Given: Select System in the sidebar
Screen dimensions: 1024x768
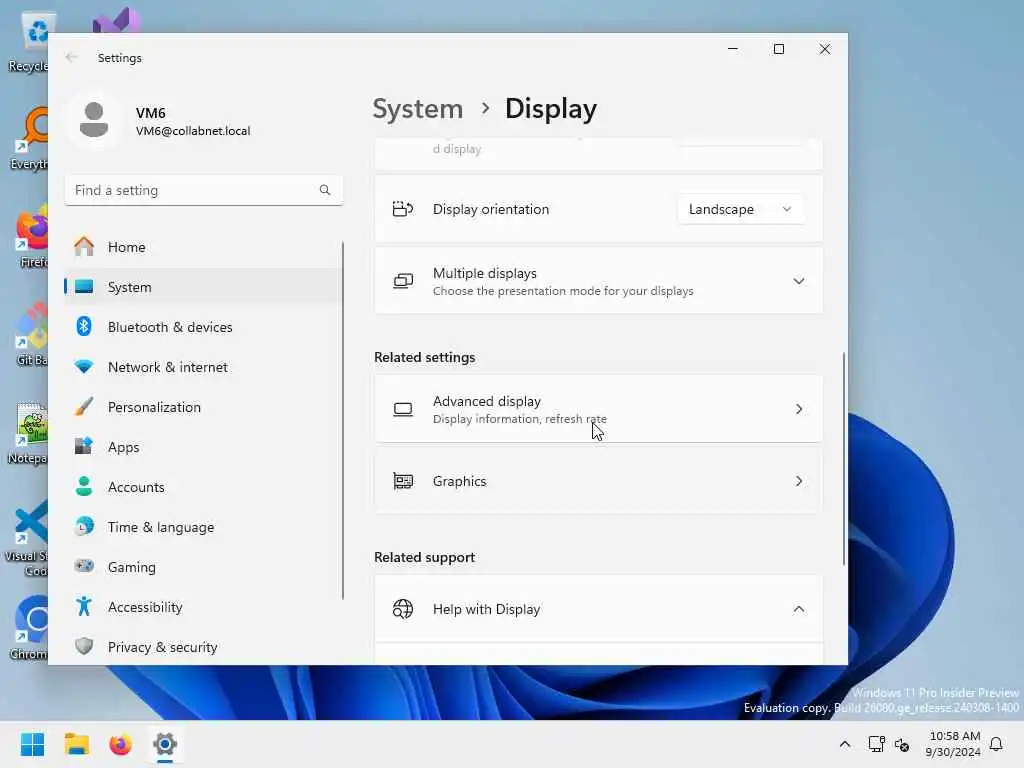Looking at the screenshot, I should point(202,287).
